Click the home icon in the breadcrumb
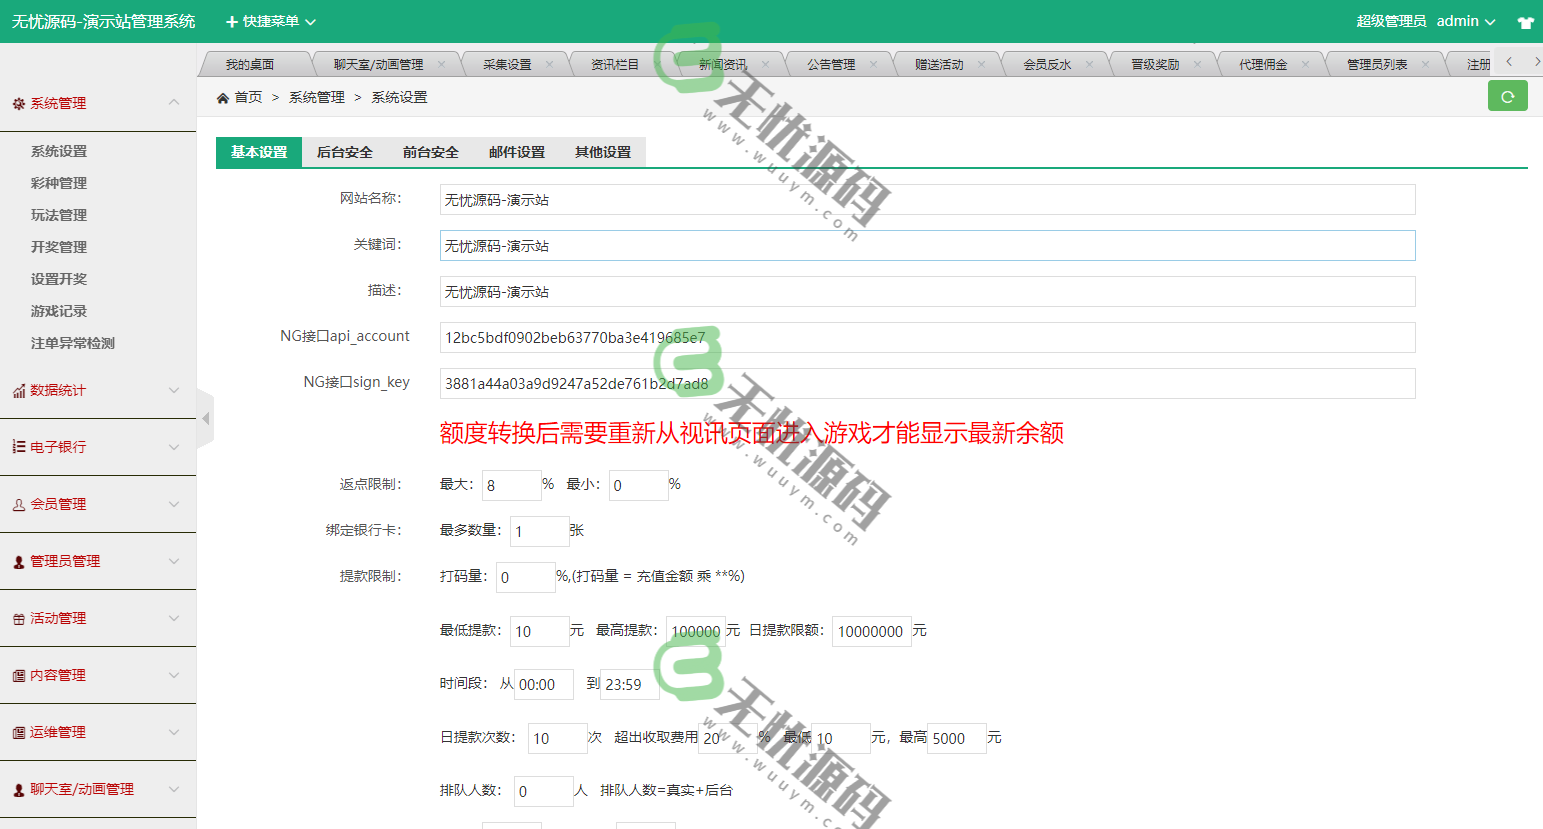The width and height of the screenshot is (1543, 829). (222, 97)
